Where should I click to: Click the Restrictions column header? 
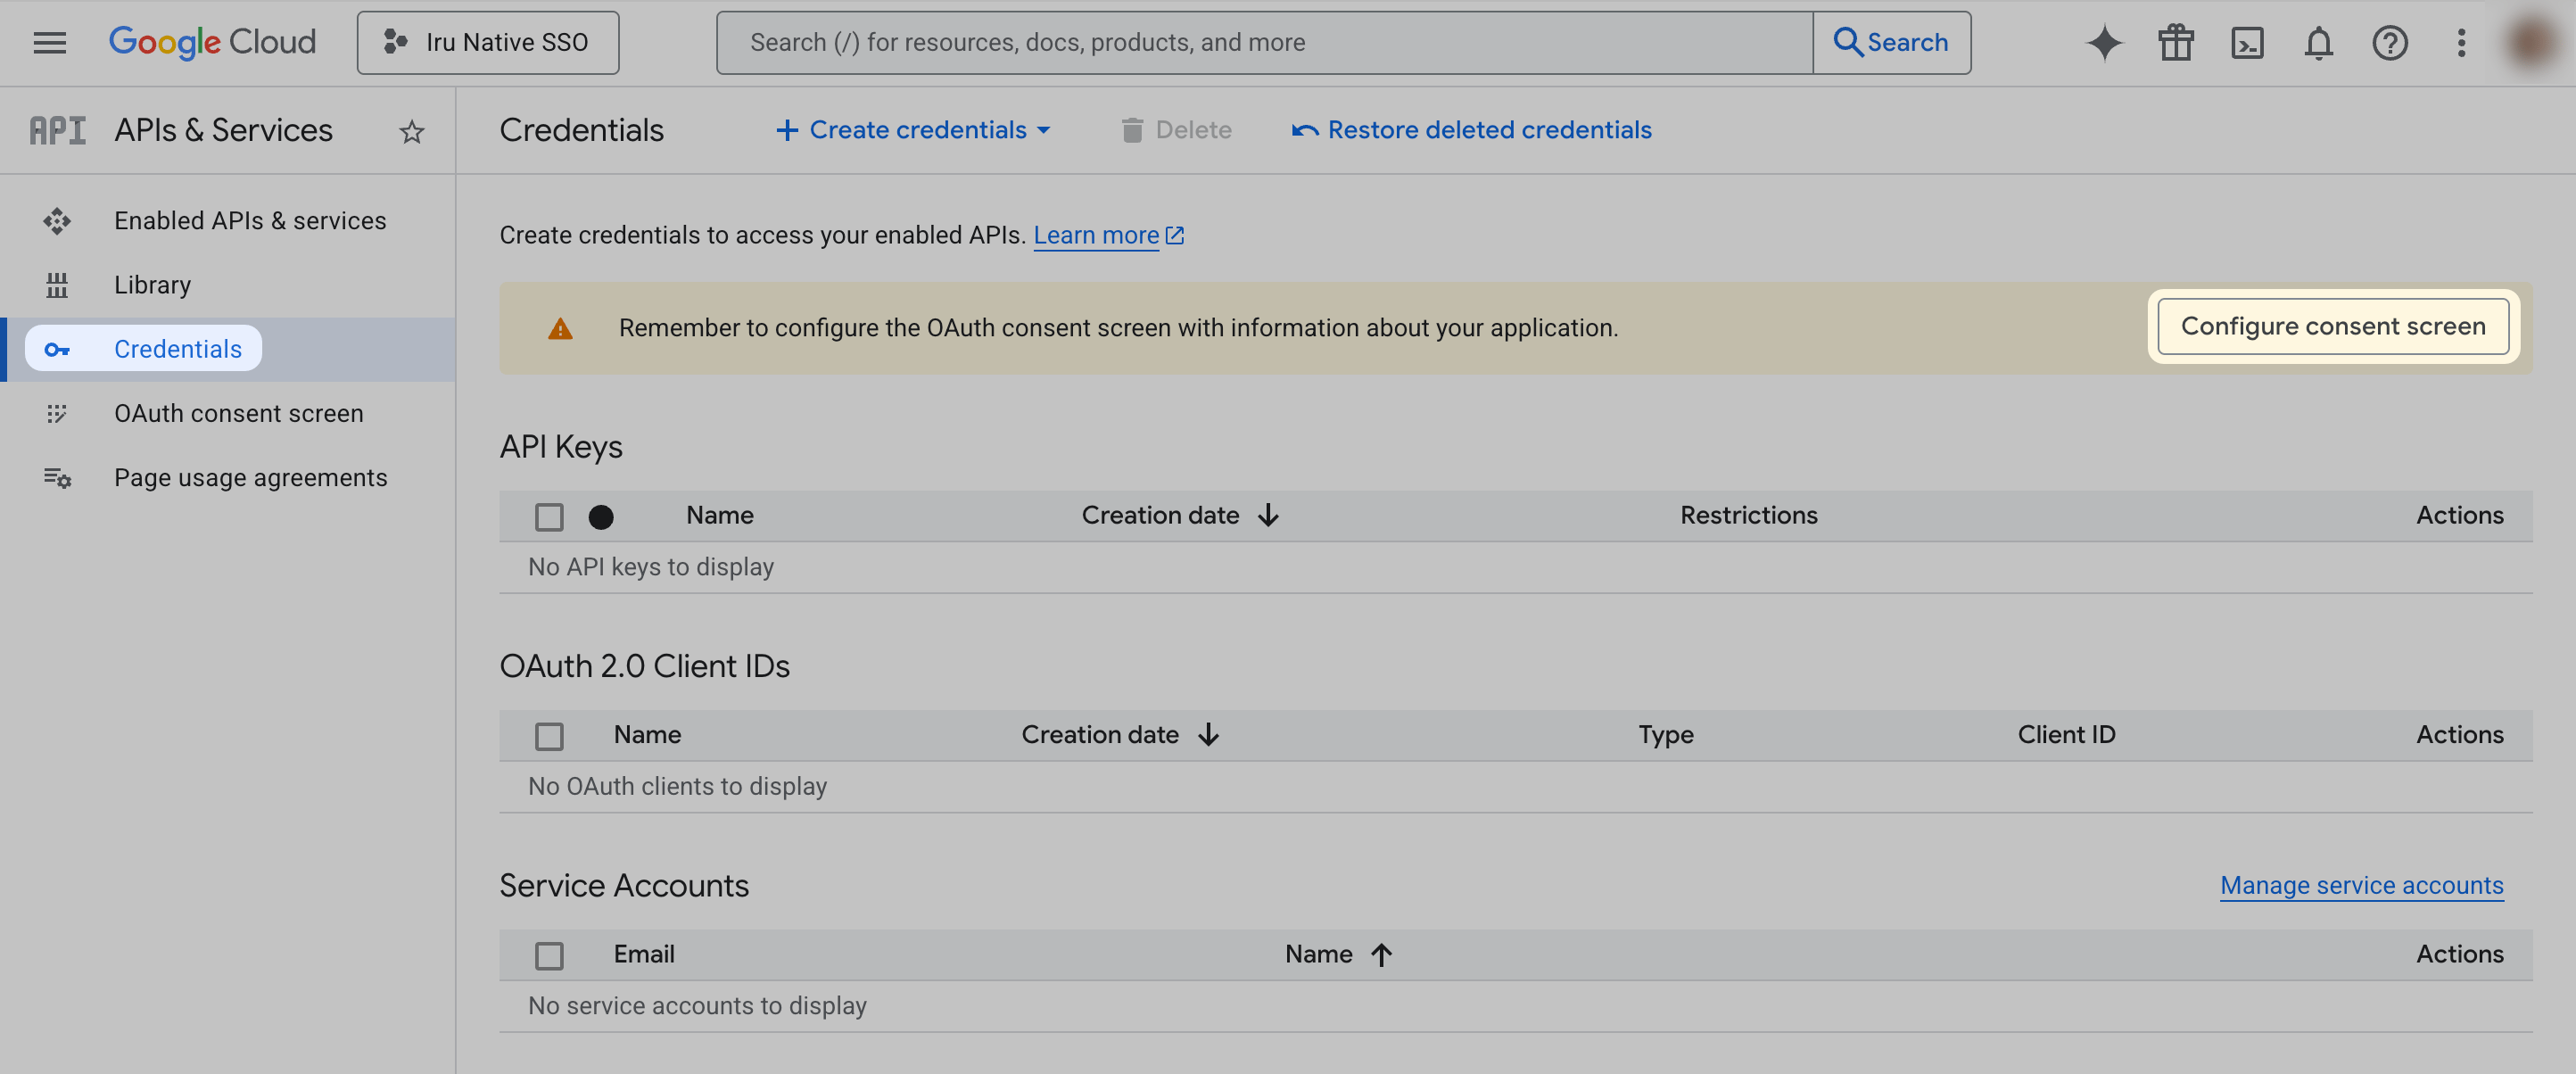tap(1748, 516)
